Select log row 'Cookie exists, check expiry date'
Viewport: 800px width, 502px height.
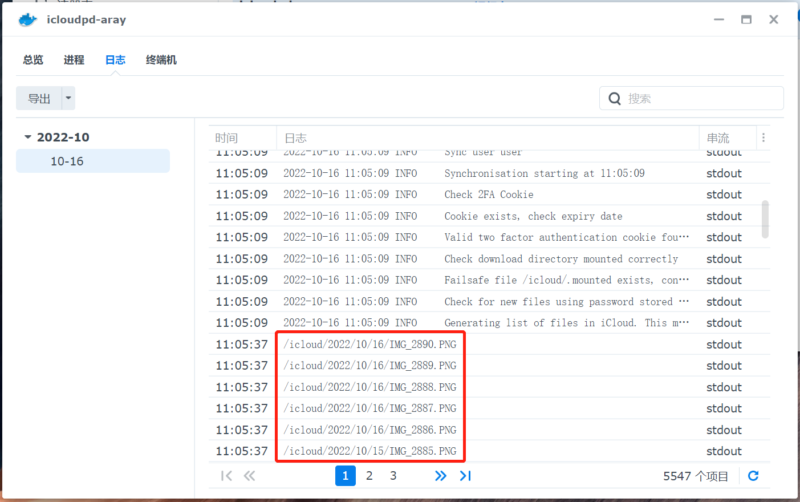tap(489, 216)
